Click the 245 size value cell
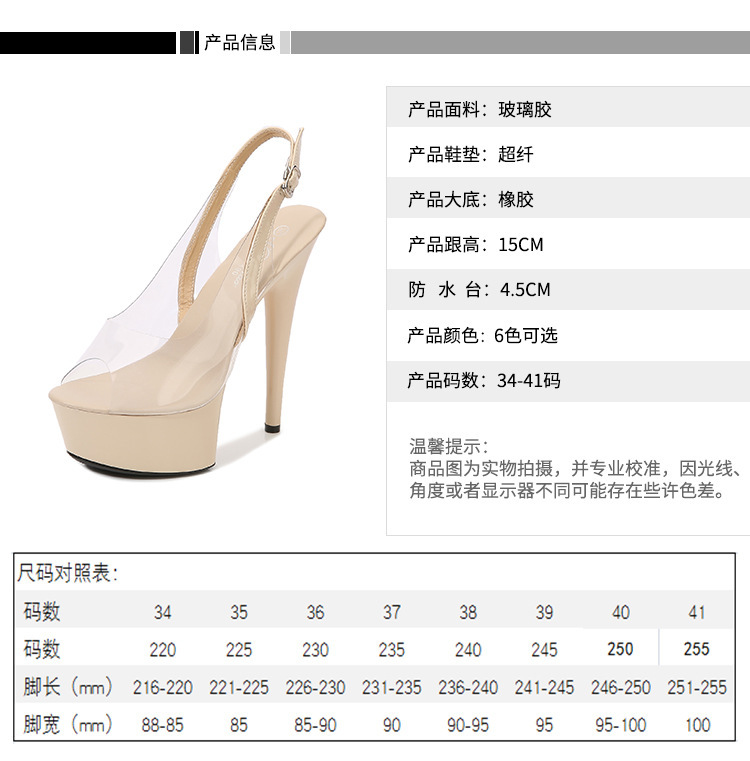Viewport: 750px width, 761px height. point(544,649)
